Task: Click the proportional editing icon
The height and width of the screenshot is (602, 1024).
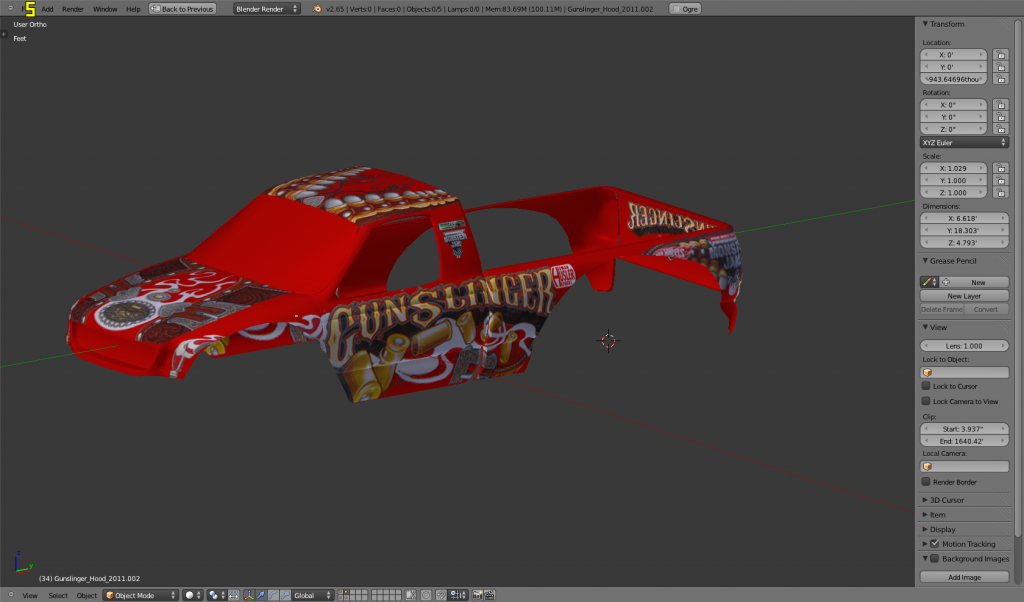Action: click(426, 595)
